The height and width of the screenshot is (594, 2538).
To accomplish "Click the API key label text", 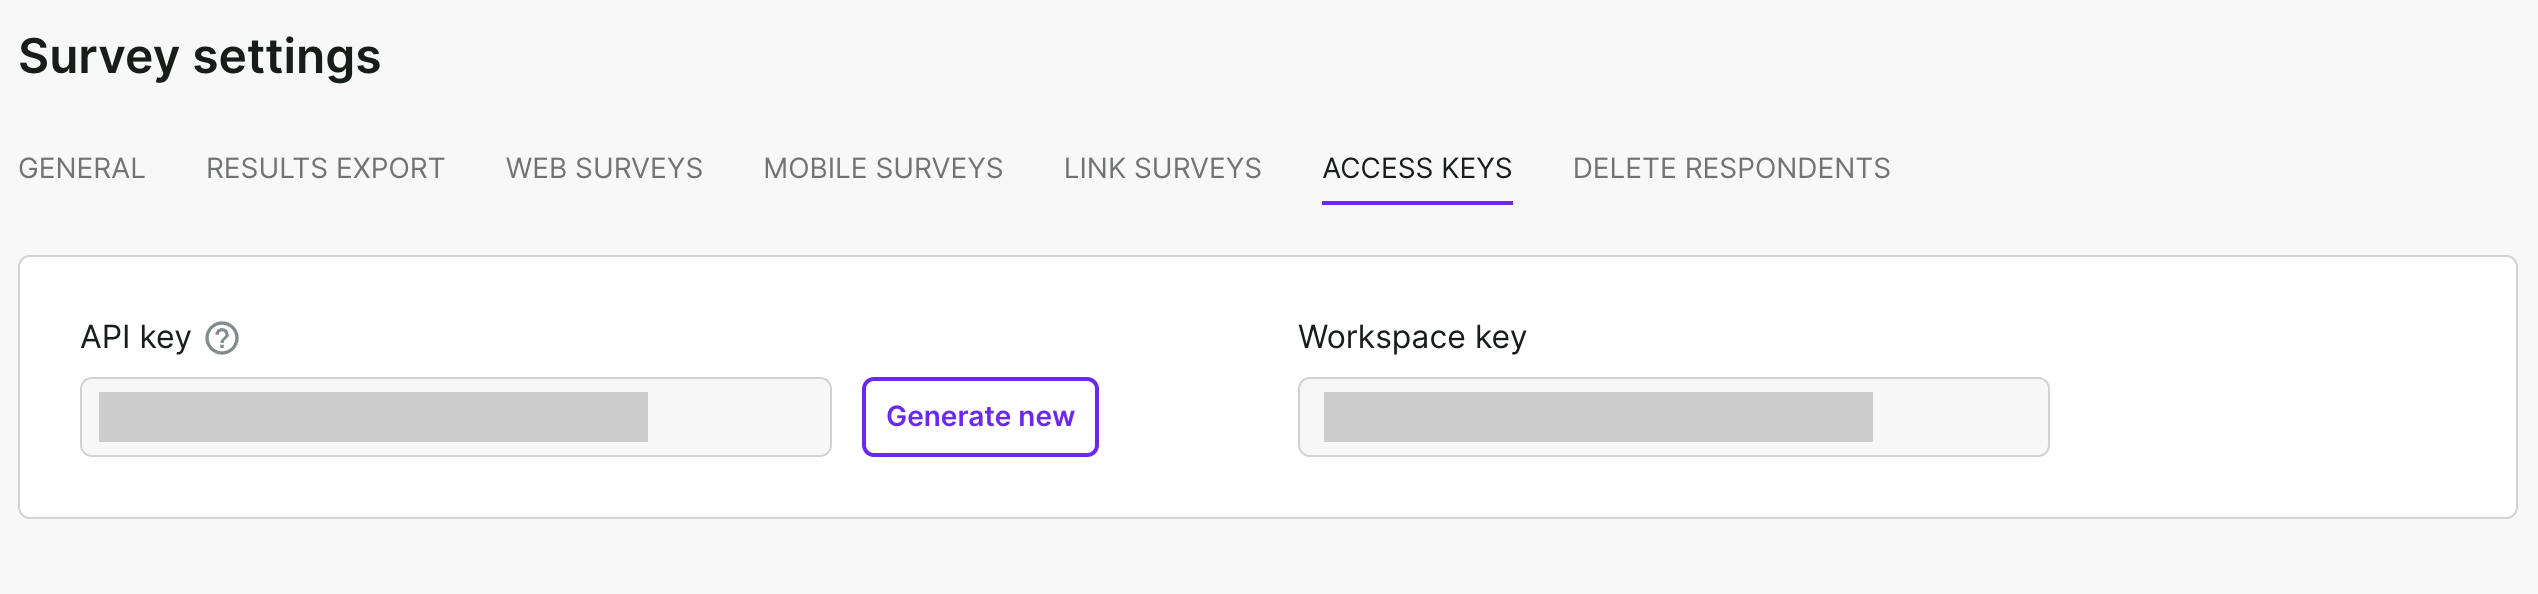I will pos(135,338).
